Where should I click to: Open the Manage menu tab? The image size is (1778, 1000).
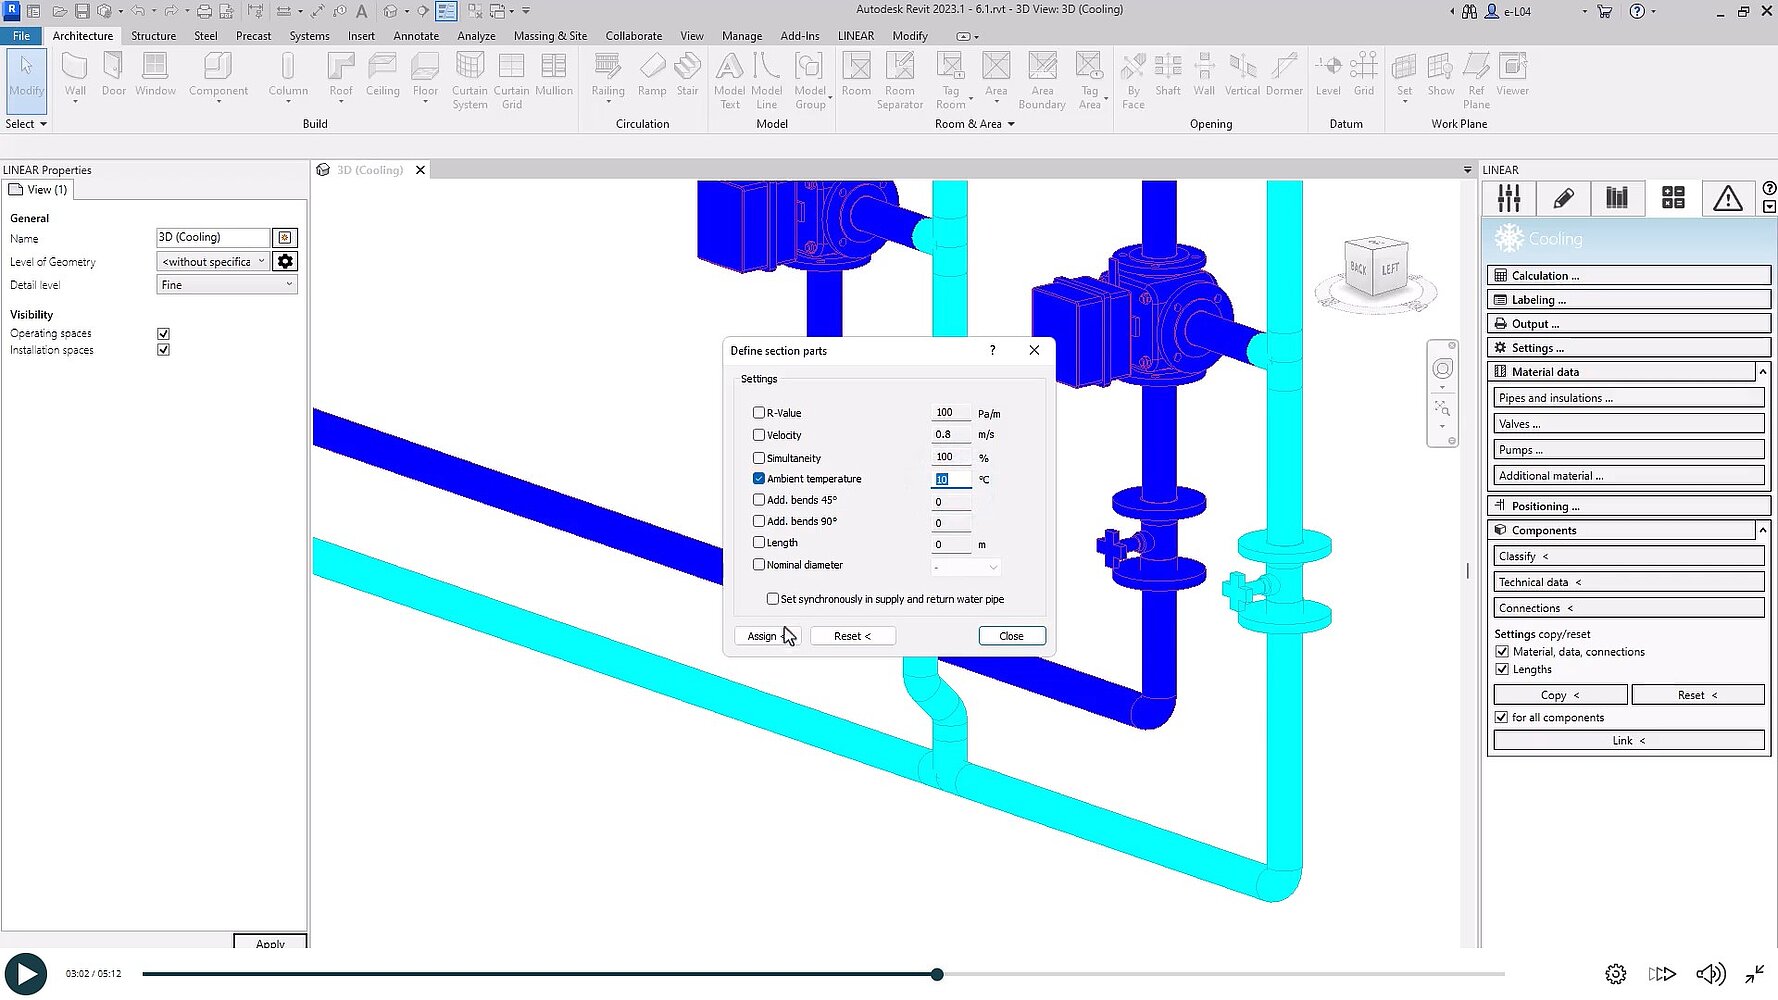click(741, 35)
